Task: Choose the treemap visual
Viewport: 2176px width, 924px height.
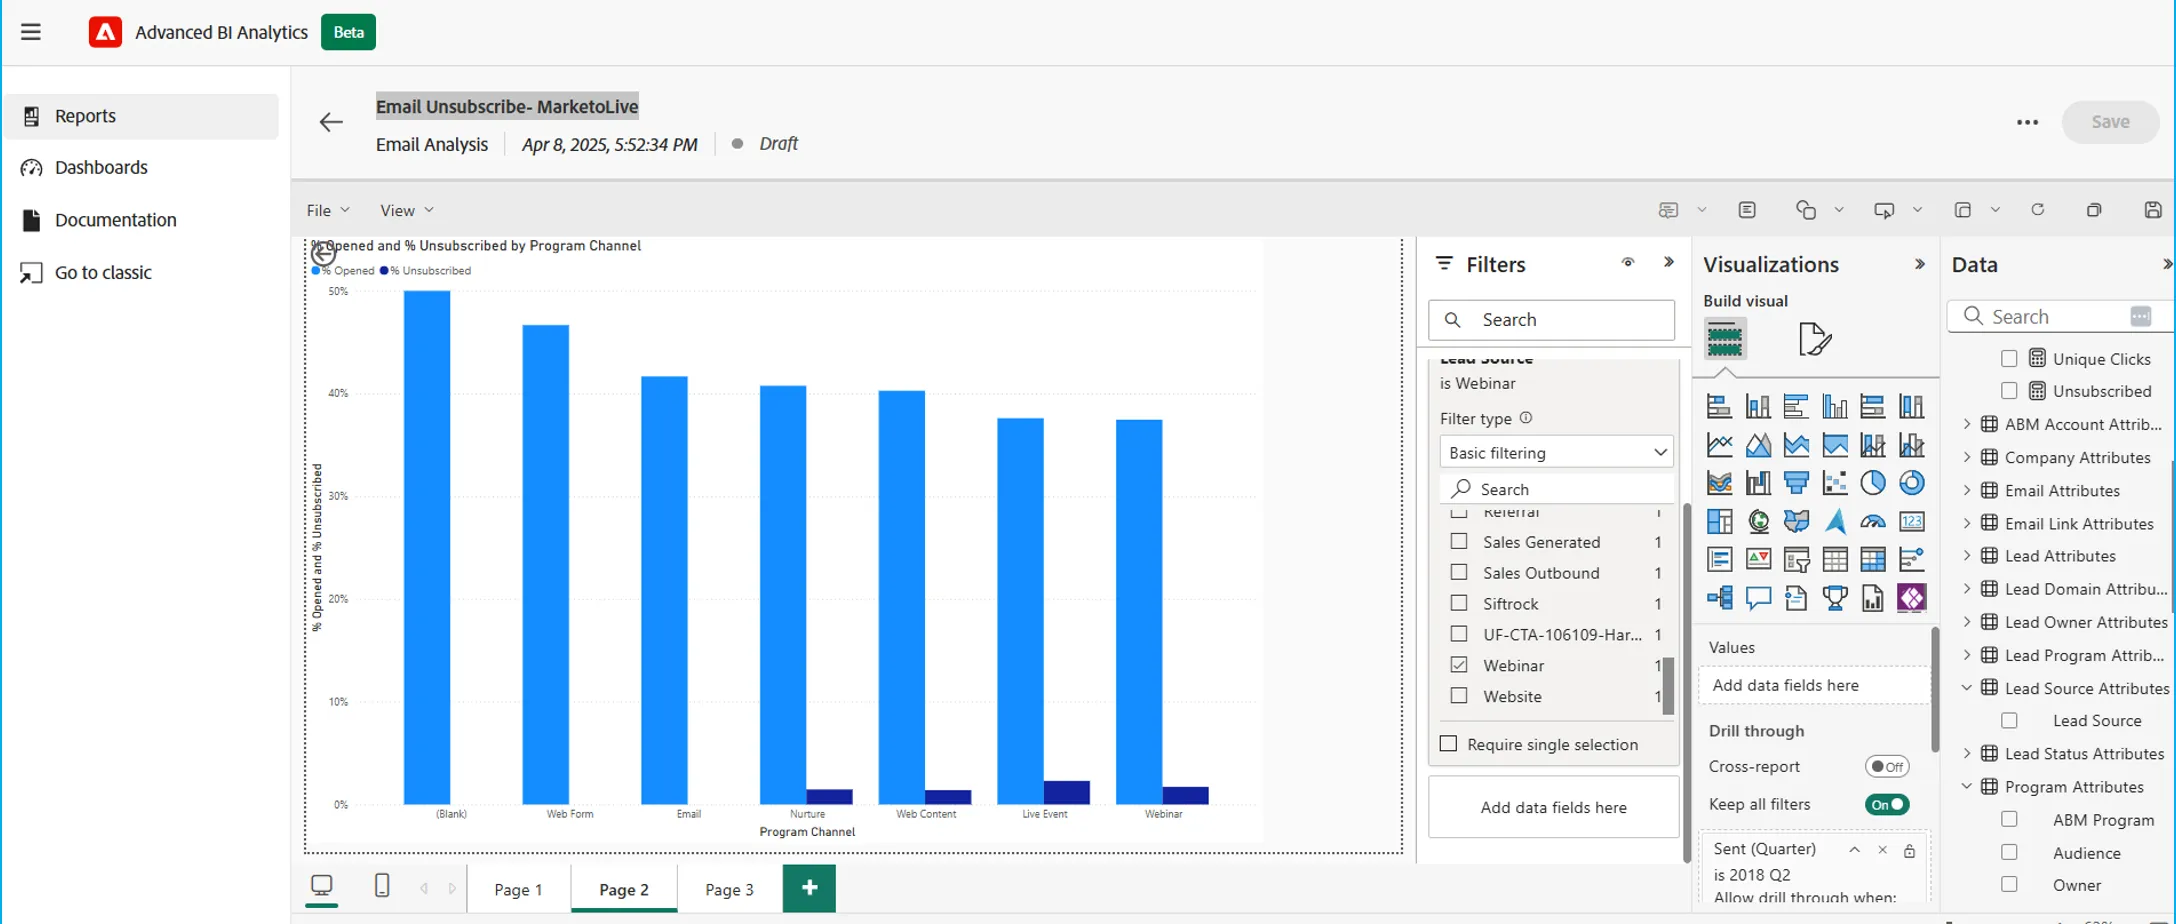Action: (x=1719, y=521)
